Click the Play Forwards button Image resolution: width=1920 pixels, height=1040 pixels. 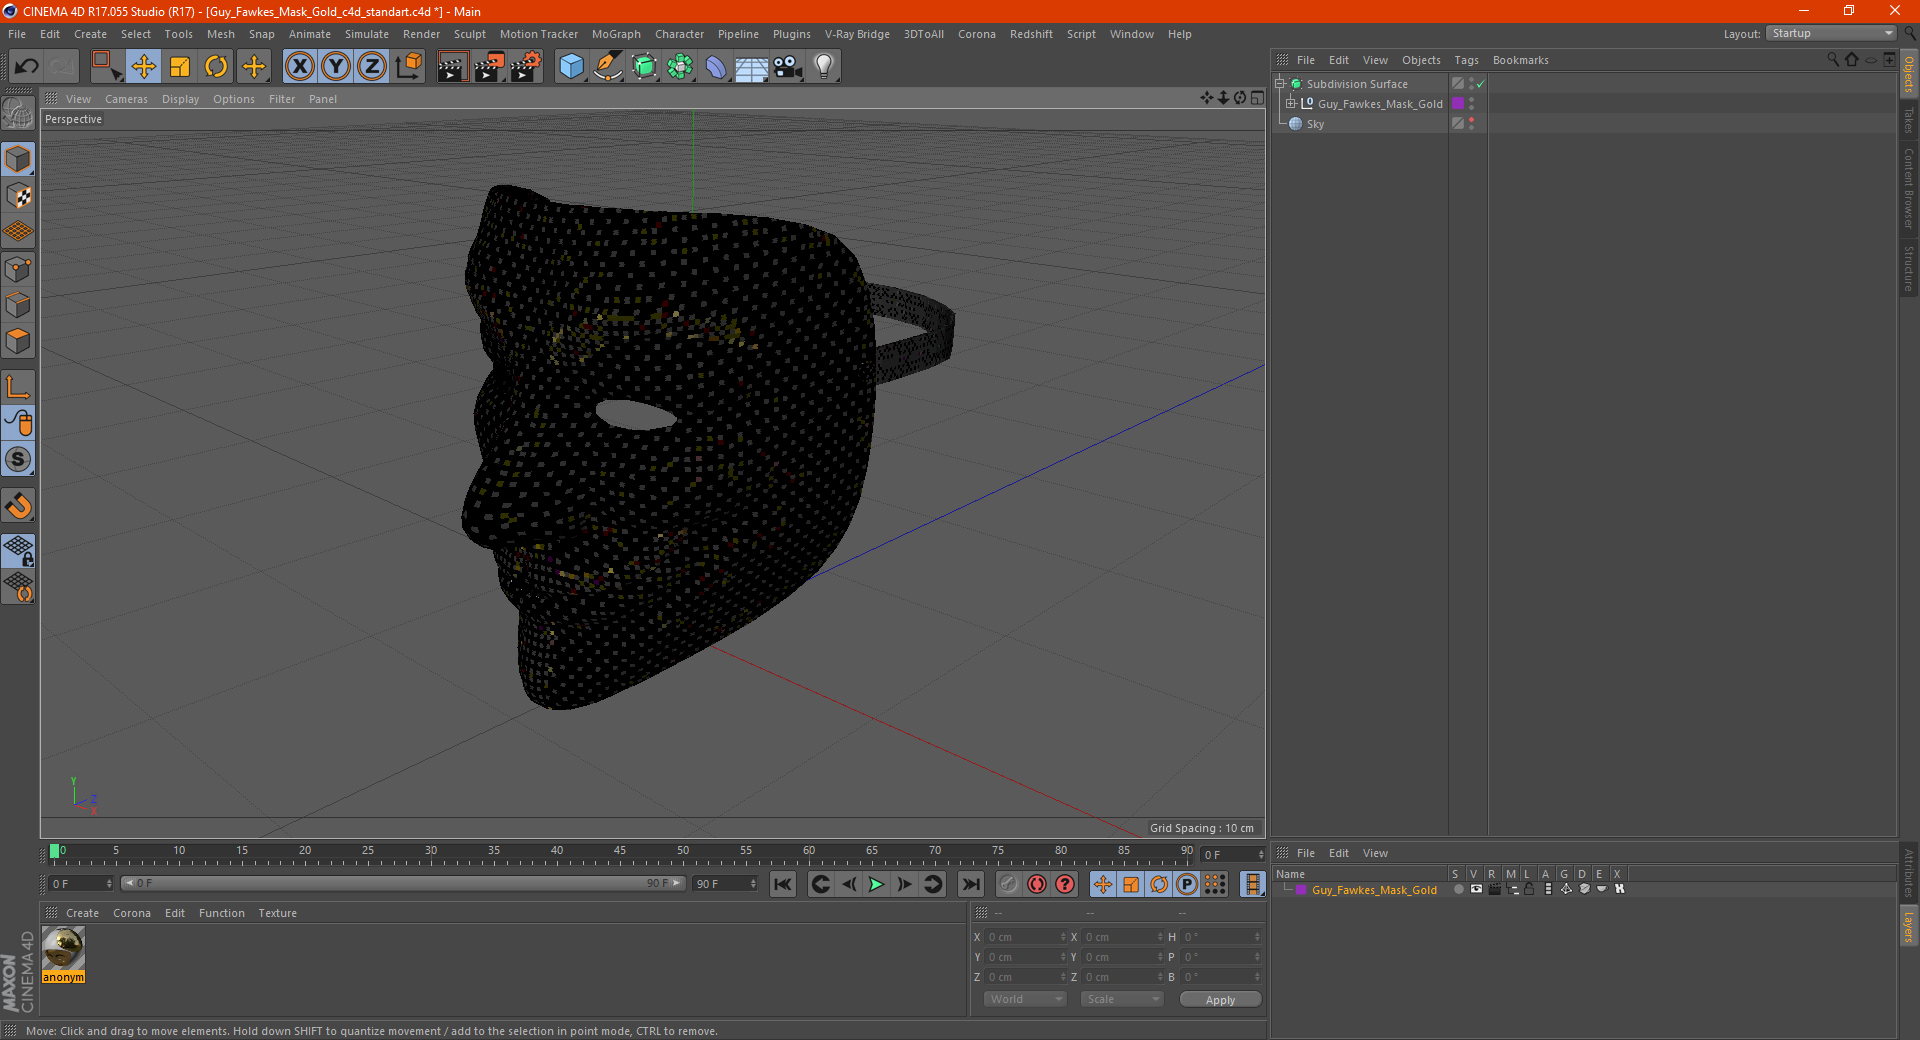click(876, 884)
